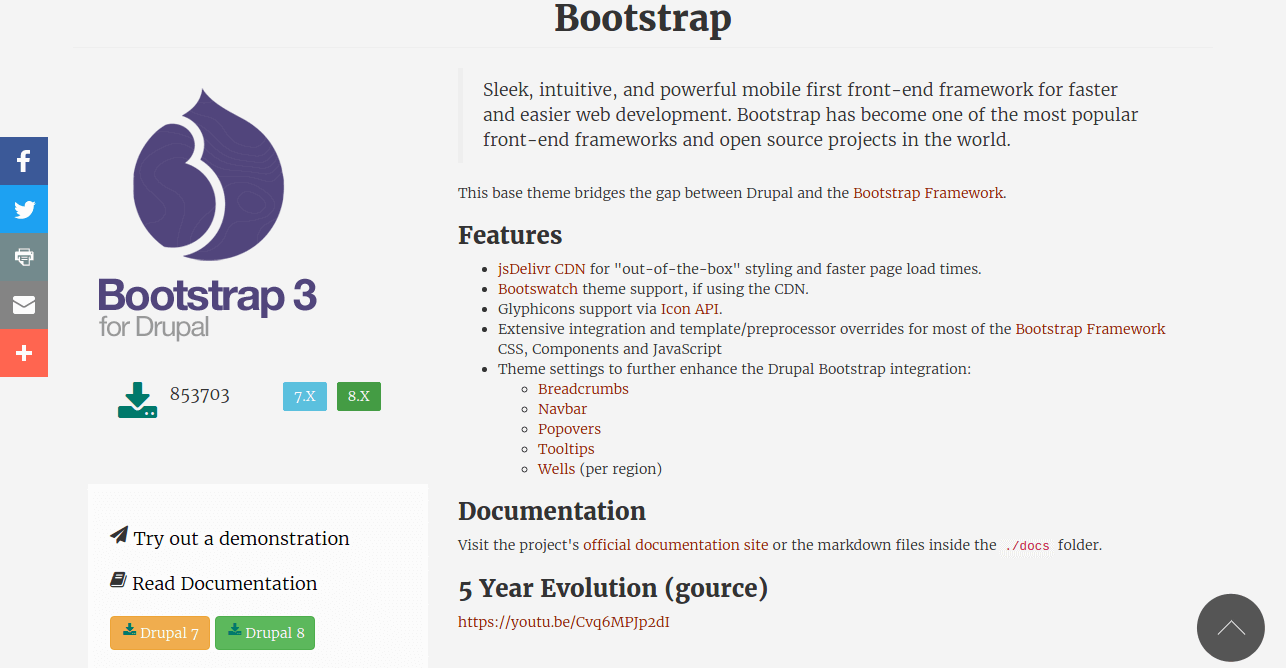
Task: Share the page on Facebook
Action: [x=24, y=161]
